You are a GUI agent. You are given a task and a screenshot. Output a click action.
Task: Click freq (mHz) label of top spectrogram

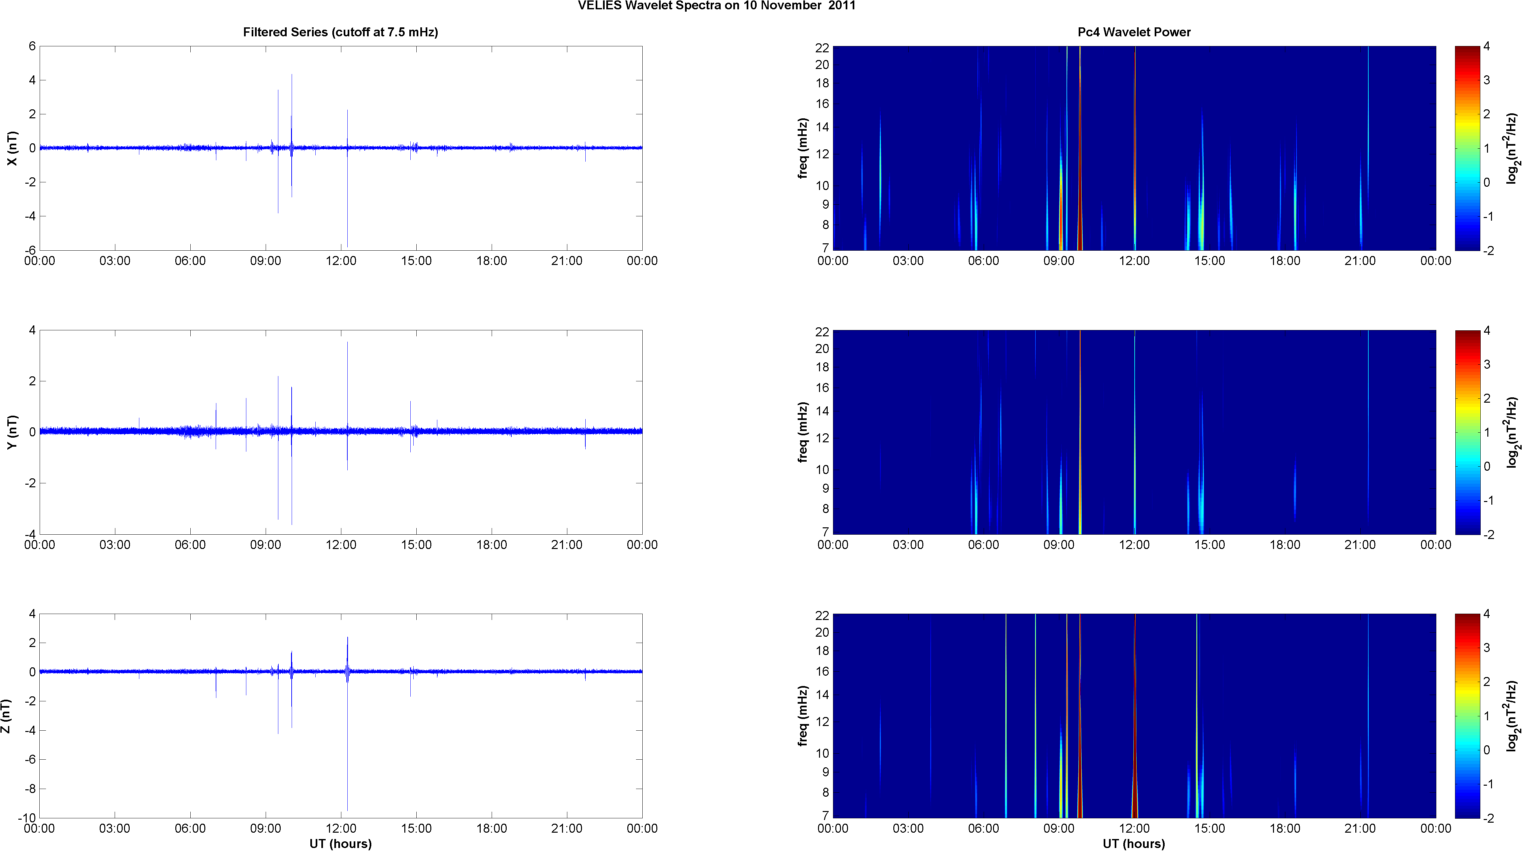click(803, 148)
